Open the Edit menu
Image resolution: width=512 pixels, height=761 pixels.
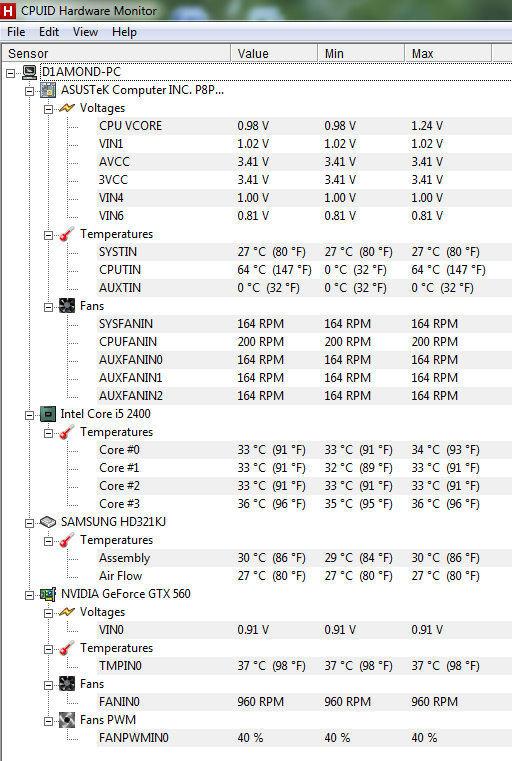(x=49, y=32)
